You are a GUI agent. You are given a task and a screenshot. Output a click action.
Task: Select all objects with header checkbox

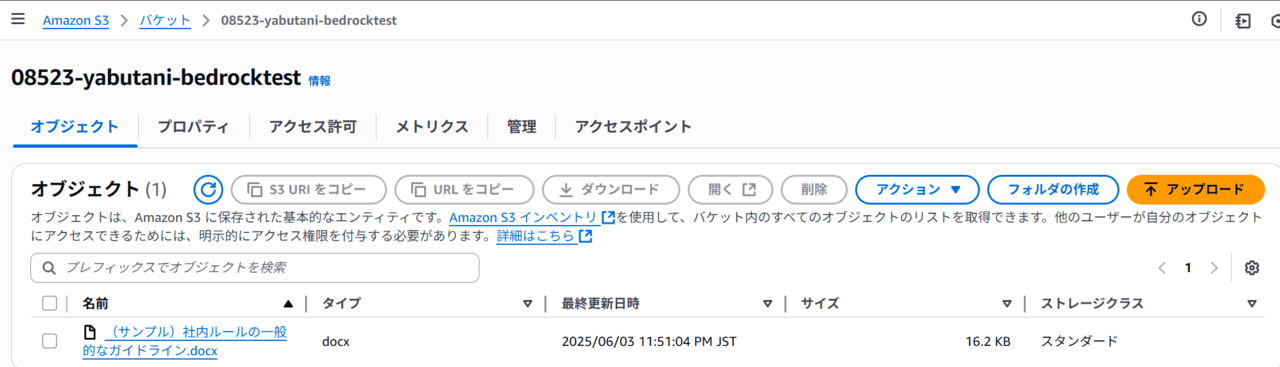[x=50, y=303]
